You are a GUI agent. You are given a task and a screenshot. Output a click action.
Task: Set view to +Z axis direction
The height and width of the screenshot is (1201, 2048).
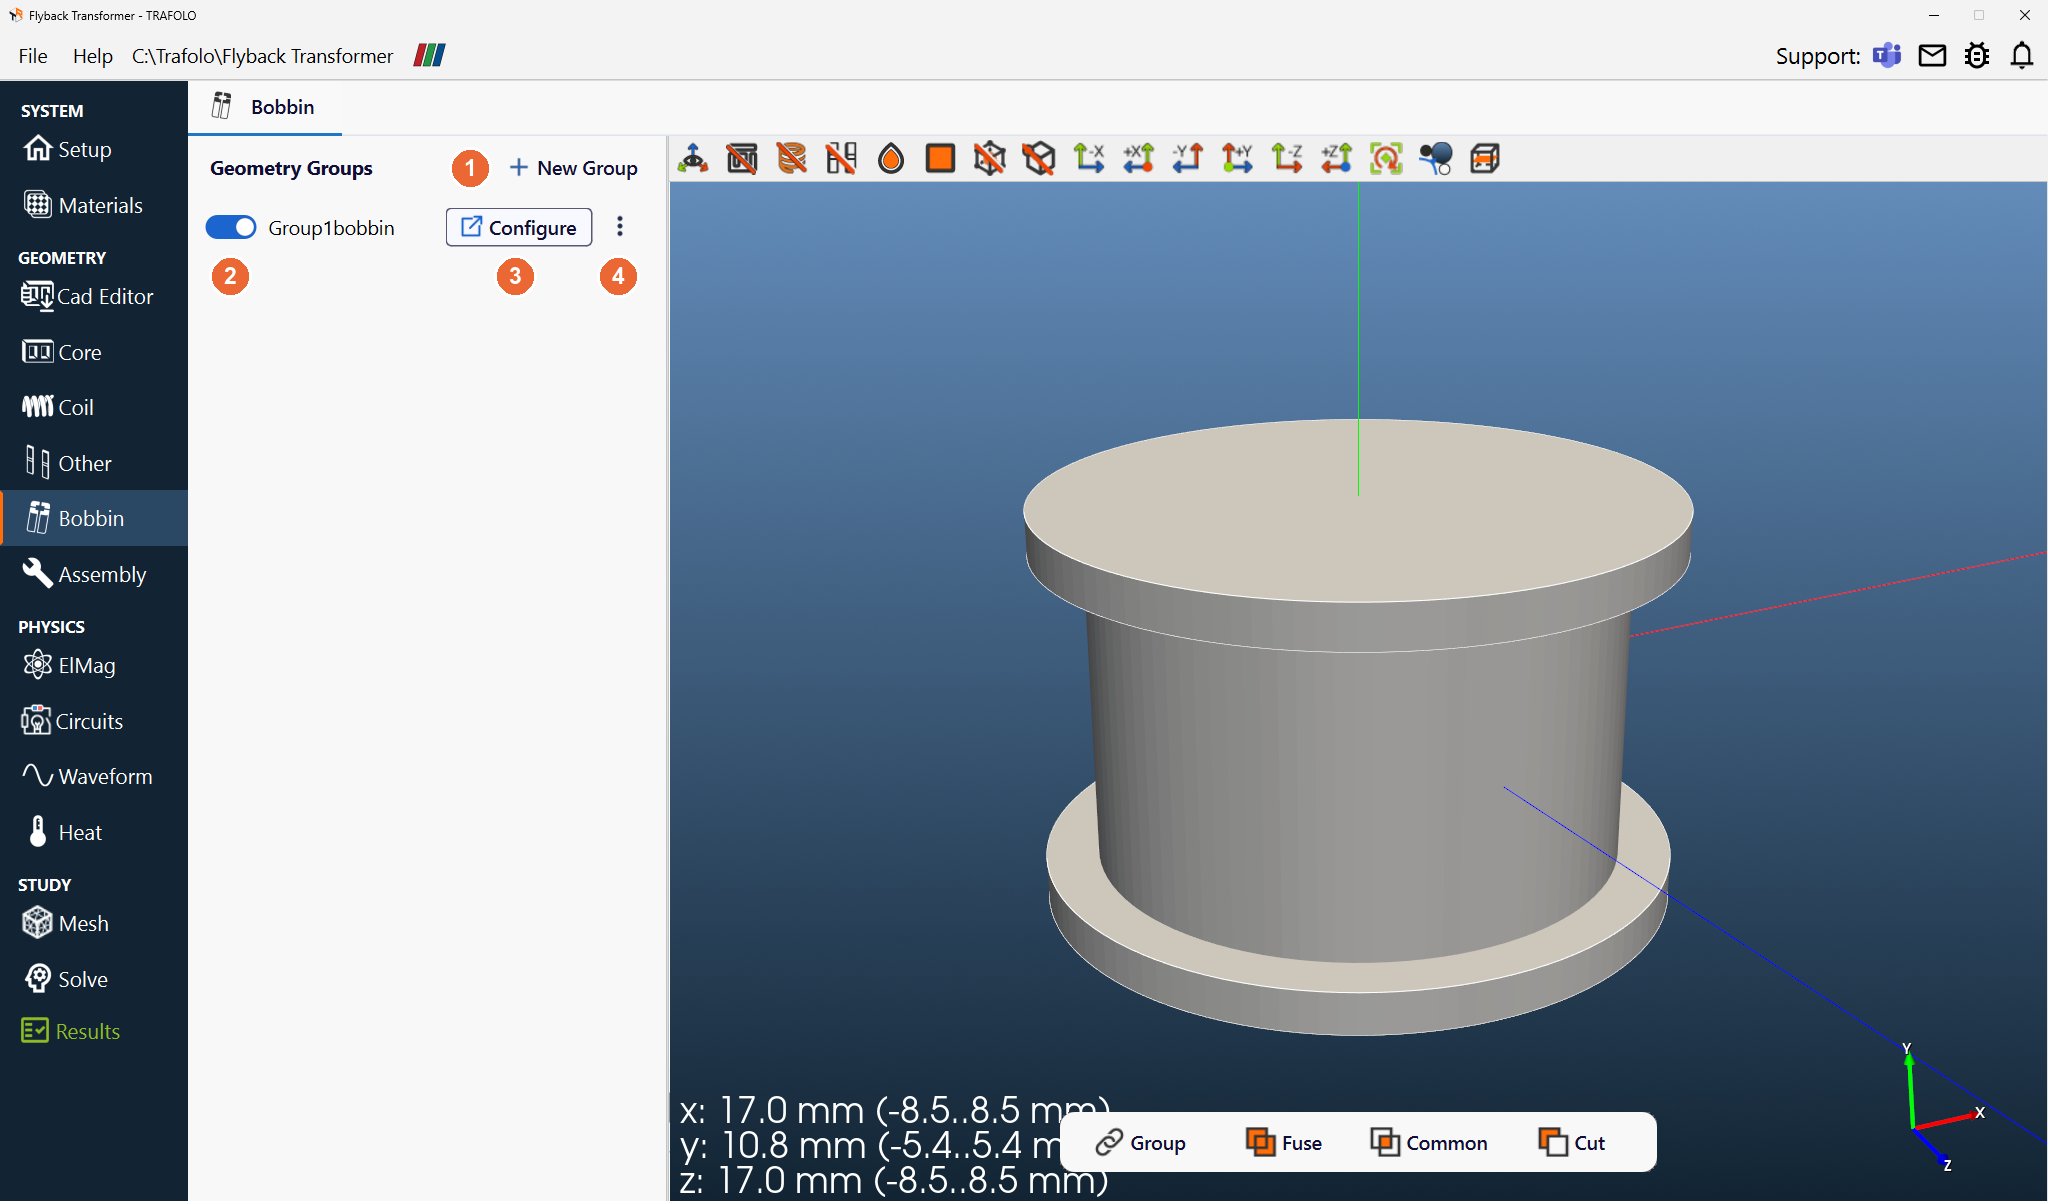click(1337, 158)
